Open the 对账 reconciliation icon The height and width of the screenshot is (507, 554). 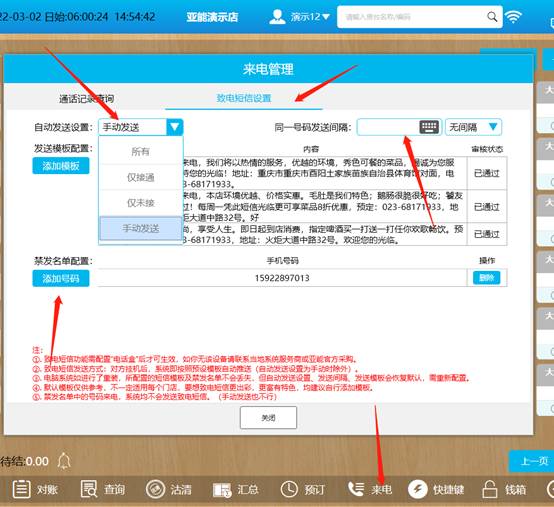pyautogui.click(x=22, y=489)
